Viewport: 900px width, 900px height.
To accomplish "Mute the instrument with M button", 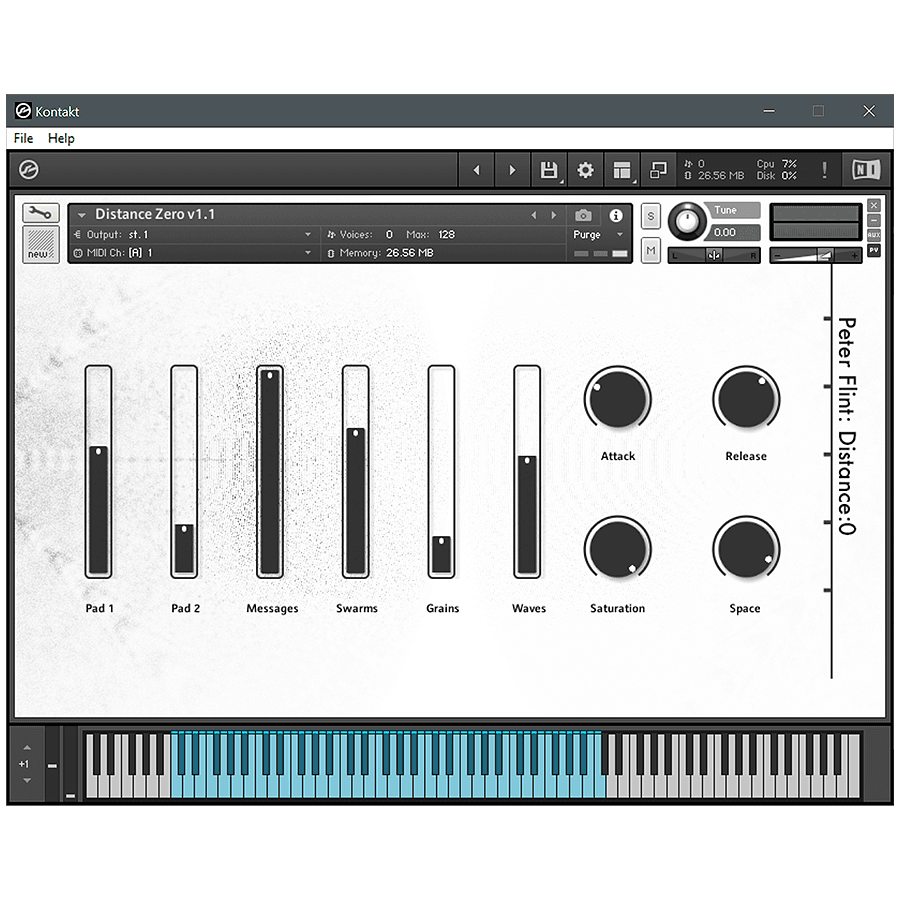I will coord(650,250).
